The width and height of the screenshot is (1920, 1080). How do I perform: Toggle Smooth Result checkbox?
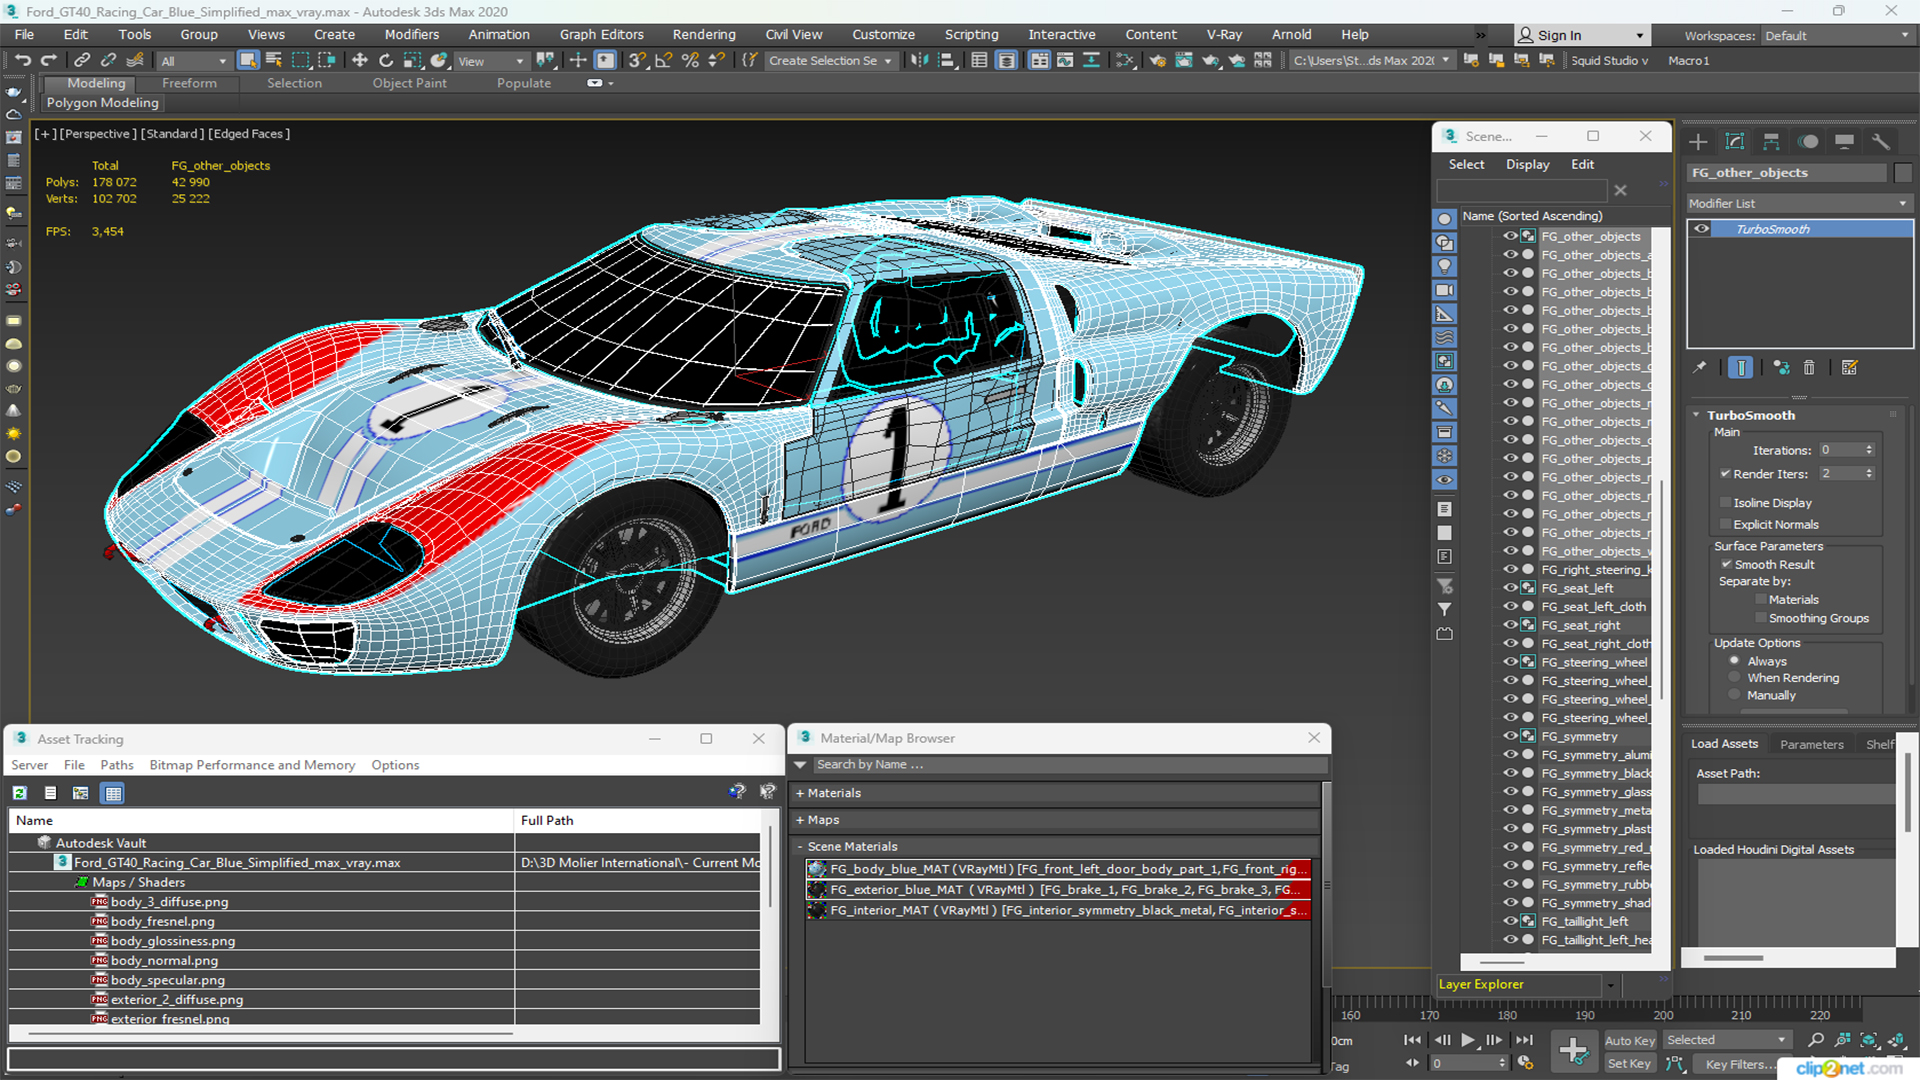click(1726, 565)
